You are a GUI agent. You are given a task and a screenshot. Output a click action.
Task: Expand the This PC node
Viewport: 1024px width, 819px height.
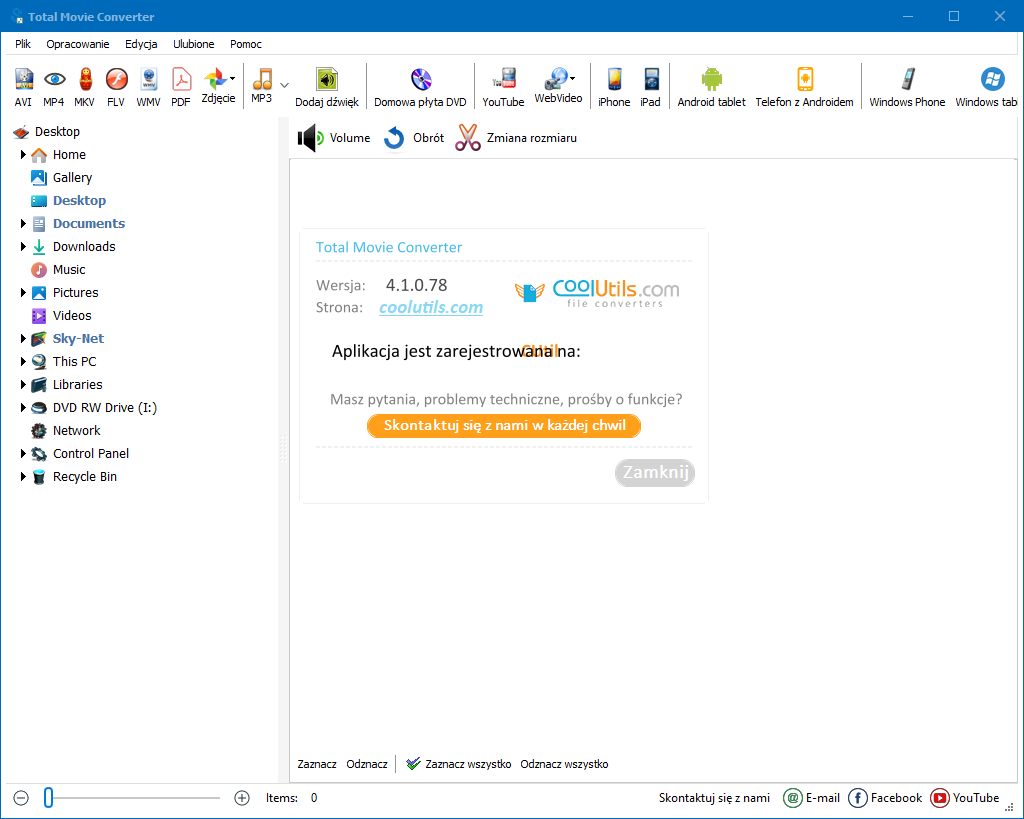[x=23, y=361]
